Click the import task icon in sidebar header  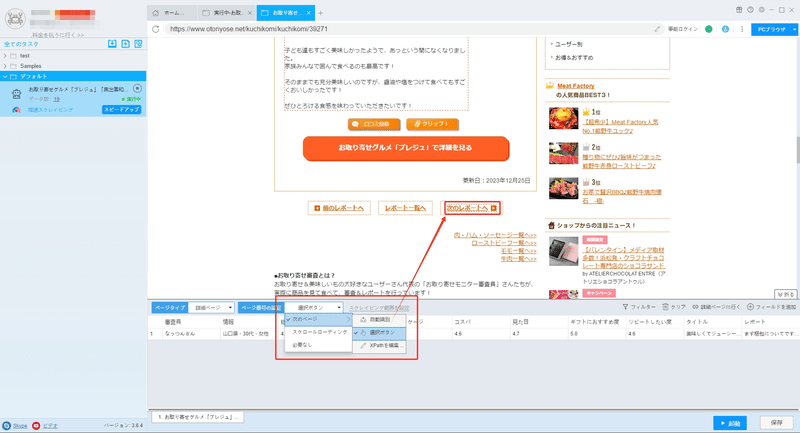tap(112, 44)
